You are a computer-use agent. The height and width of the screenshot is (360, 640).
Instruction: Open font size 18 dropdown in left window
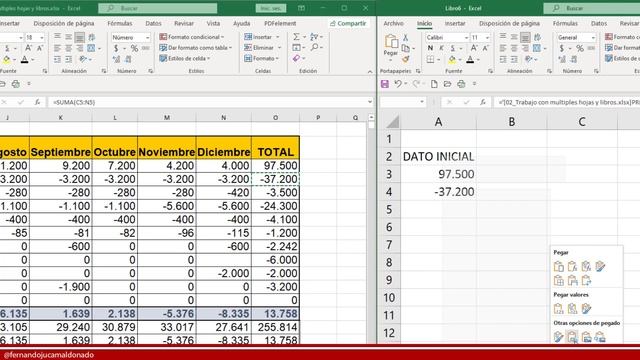tap(42, 38)
